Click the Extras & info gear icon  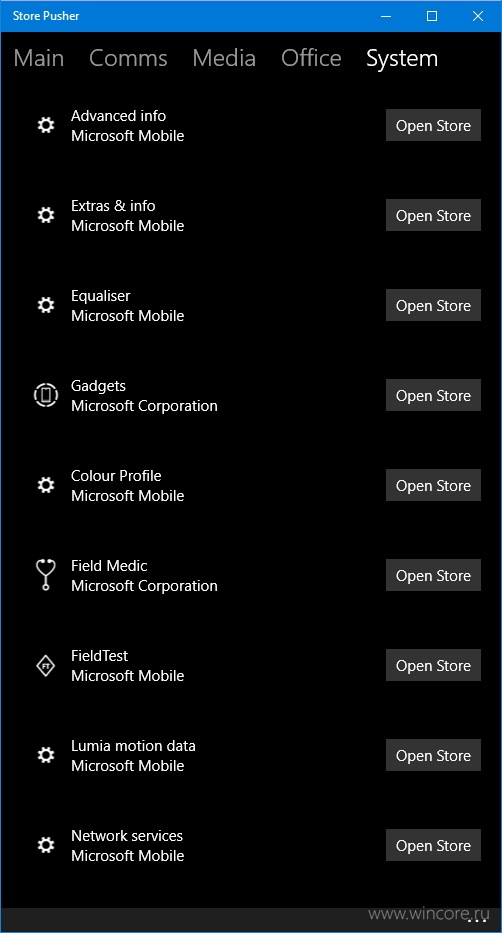click(46, 215)
